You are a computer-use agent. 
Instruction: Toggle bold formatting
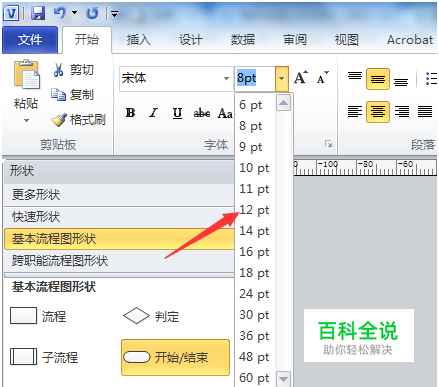131,113
